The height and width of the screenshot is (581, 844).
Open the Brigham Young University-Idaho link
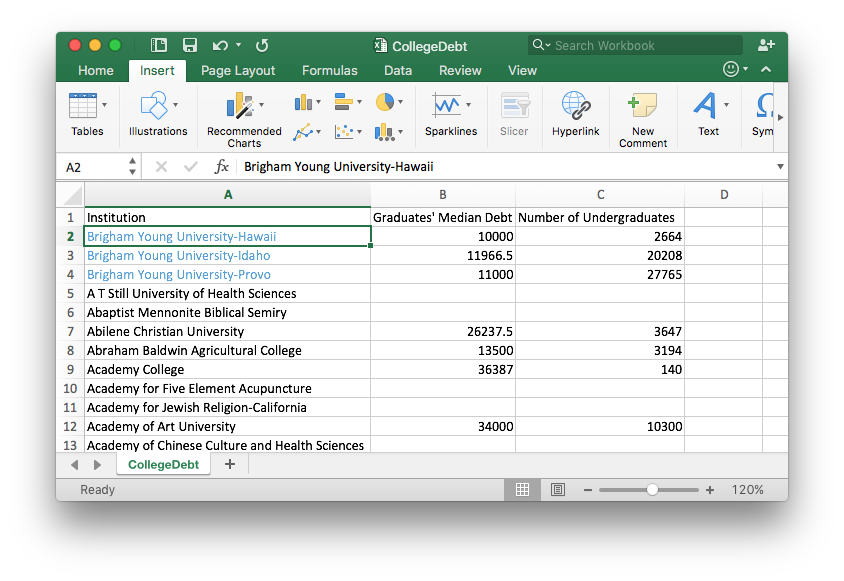point(179,256)
